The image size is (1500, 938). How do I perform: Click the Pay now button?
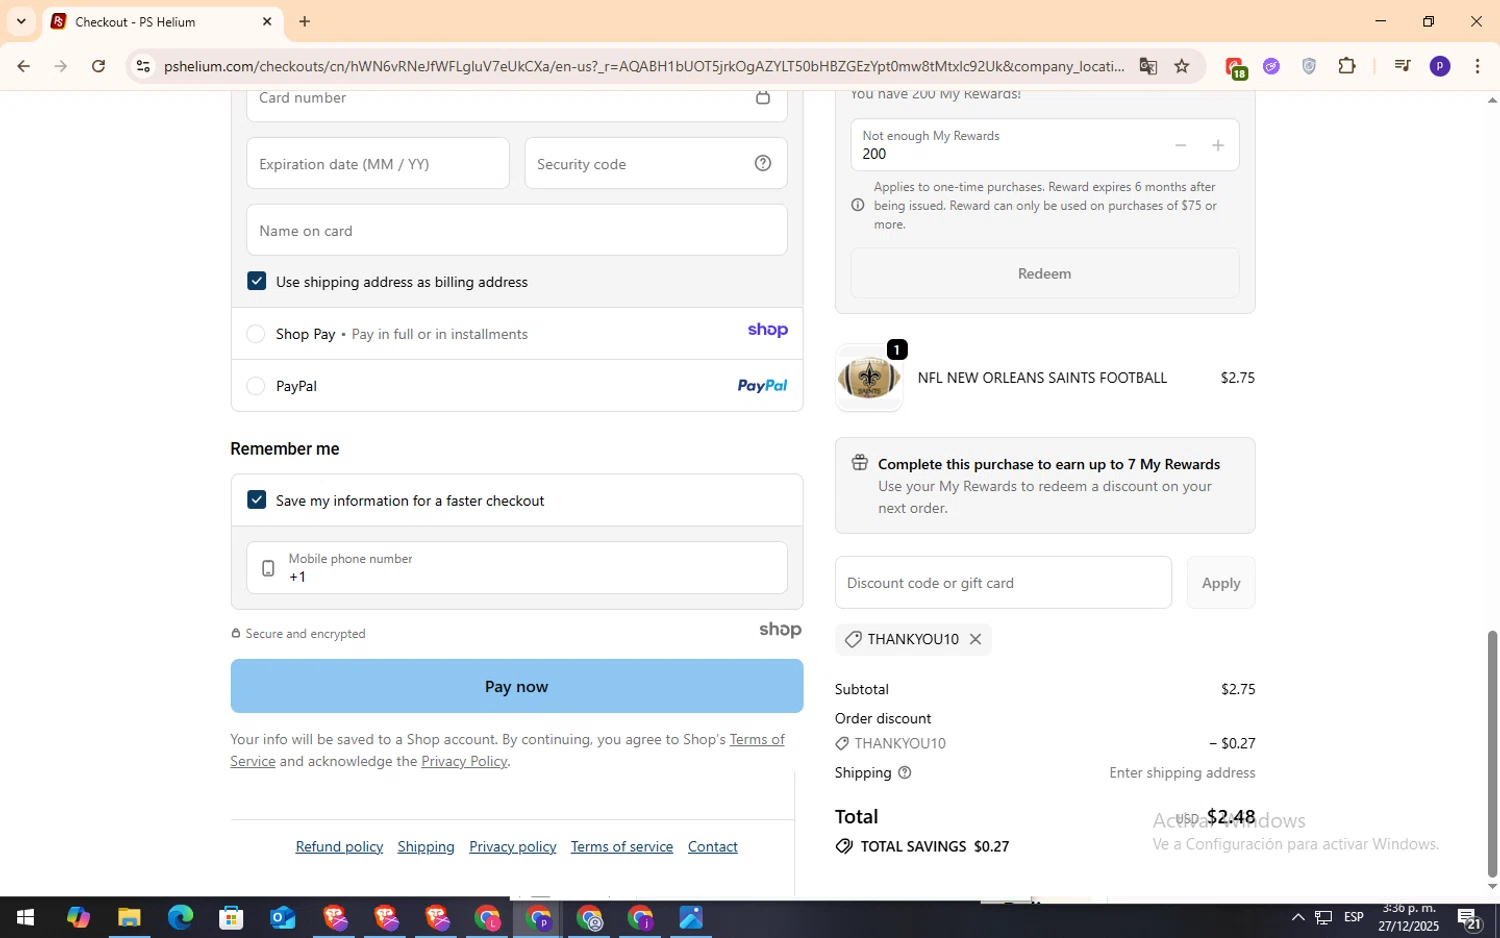(517, 686)
